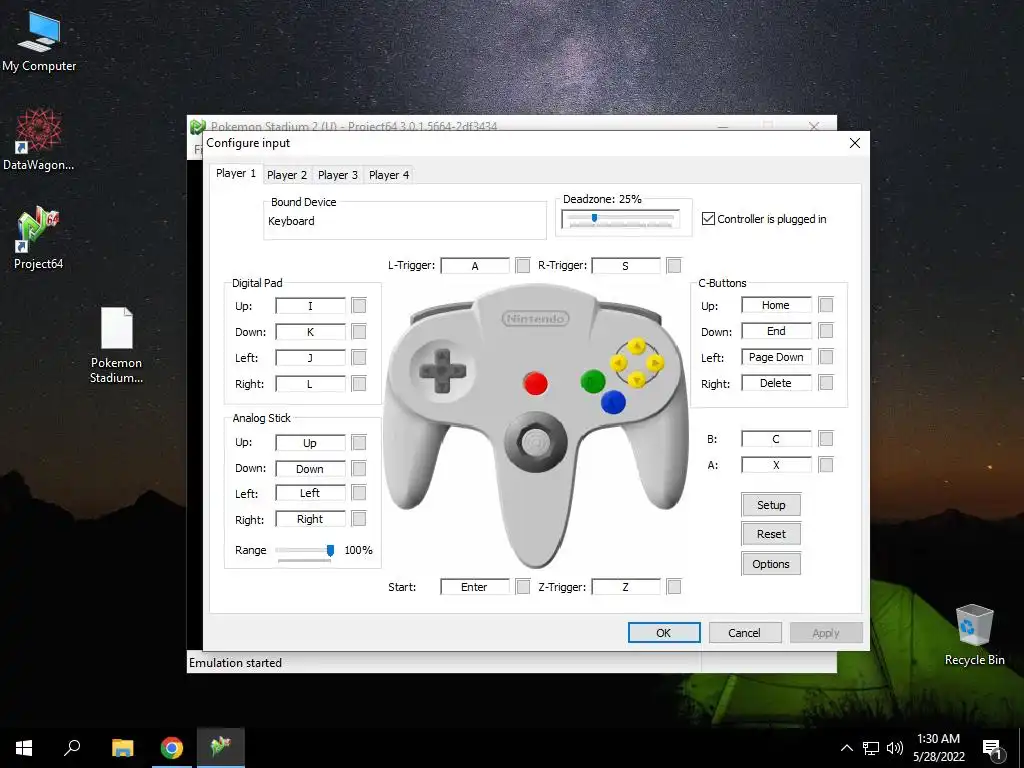
Task: Click the Analog Stick Left field
Action: click(x=310, y=493)
